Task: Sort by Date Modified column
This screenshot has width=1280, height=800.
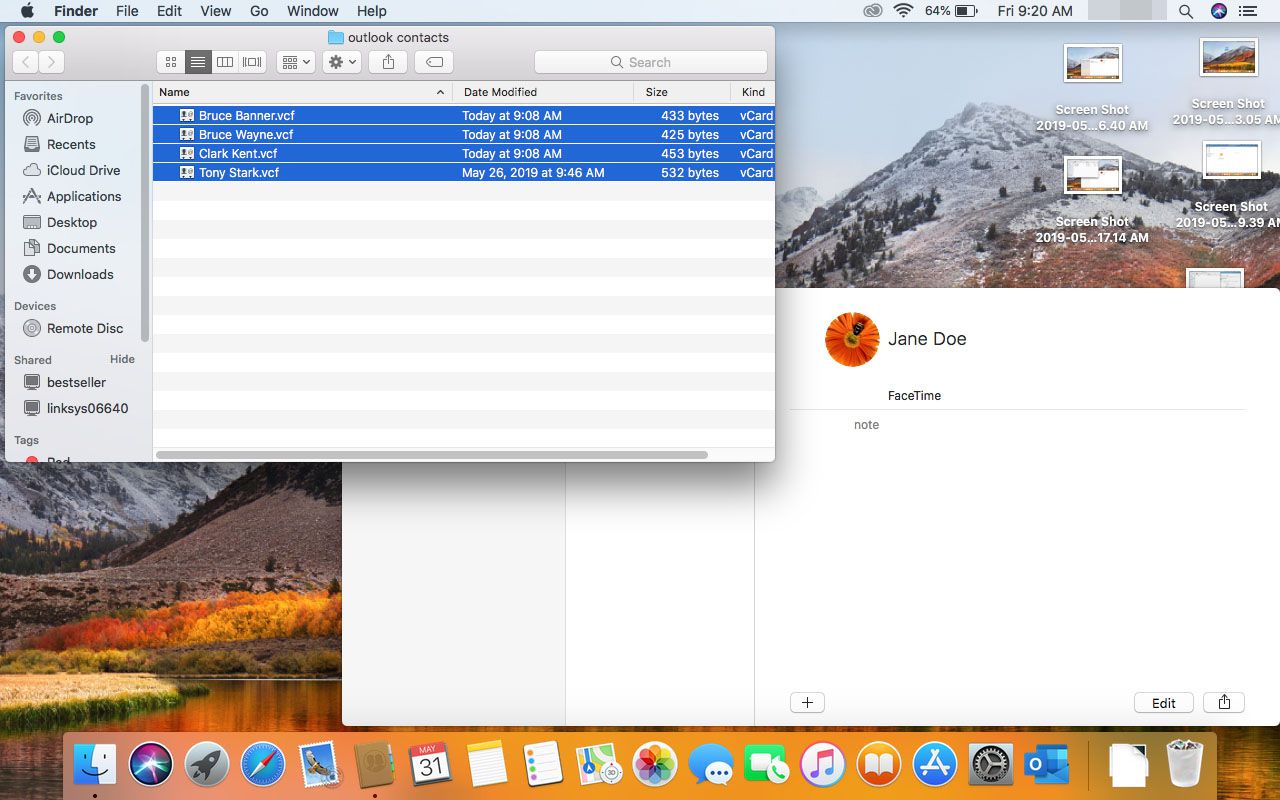Action: [x=543, y=92]
